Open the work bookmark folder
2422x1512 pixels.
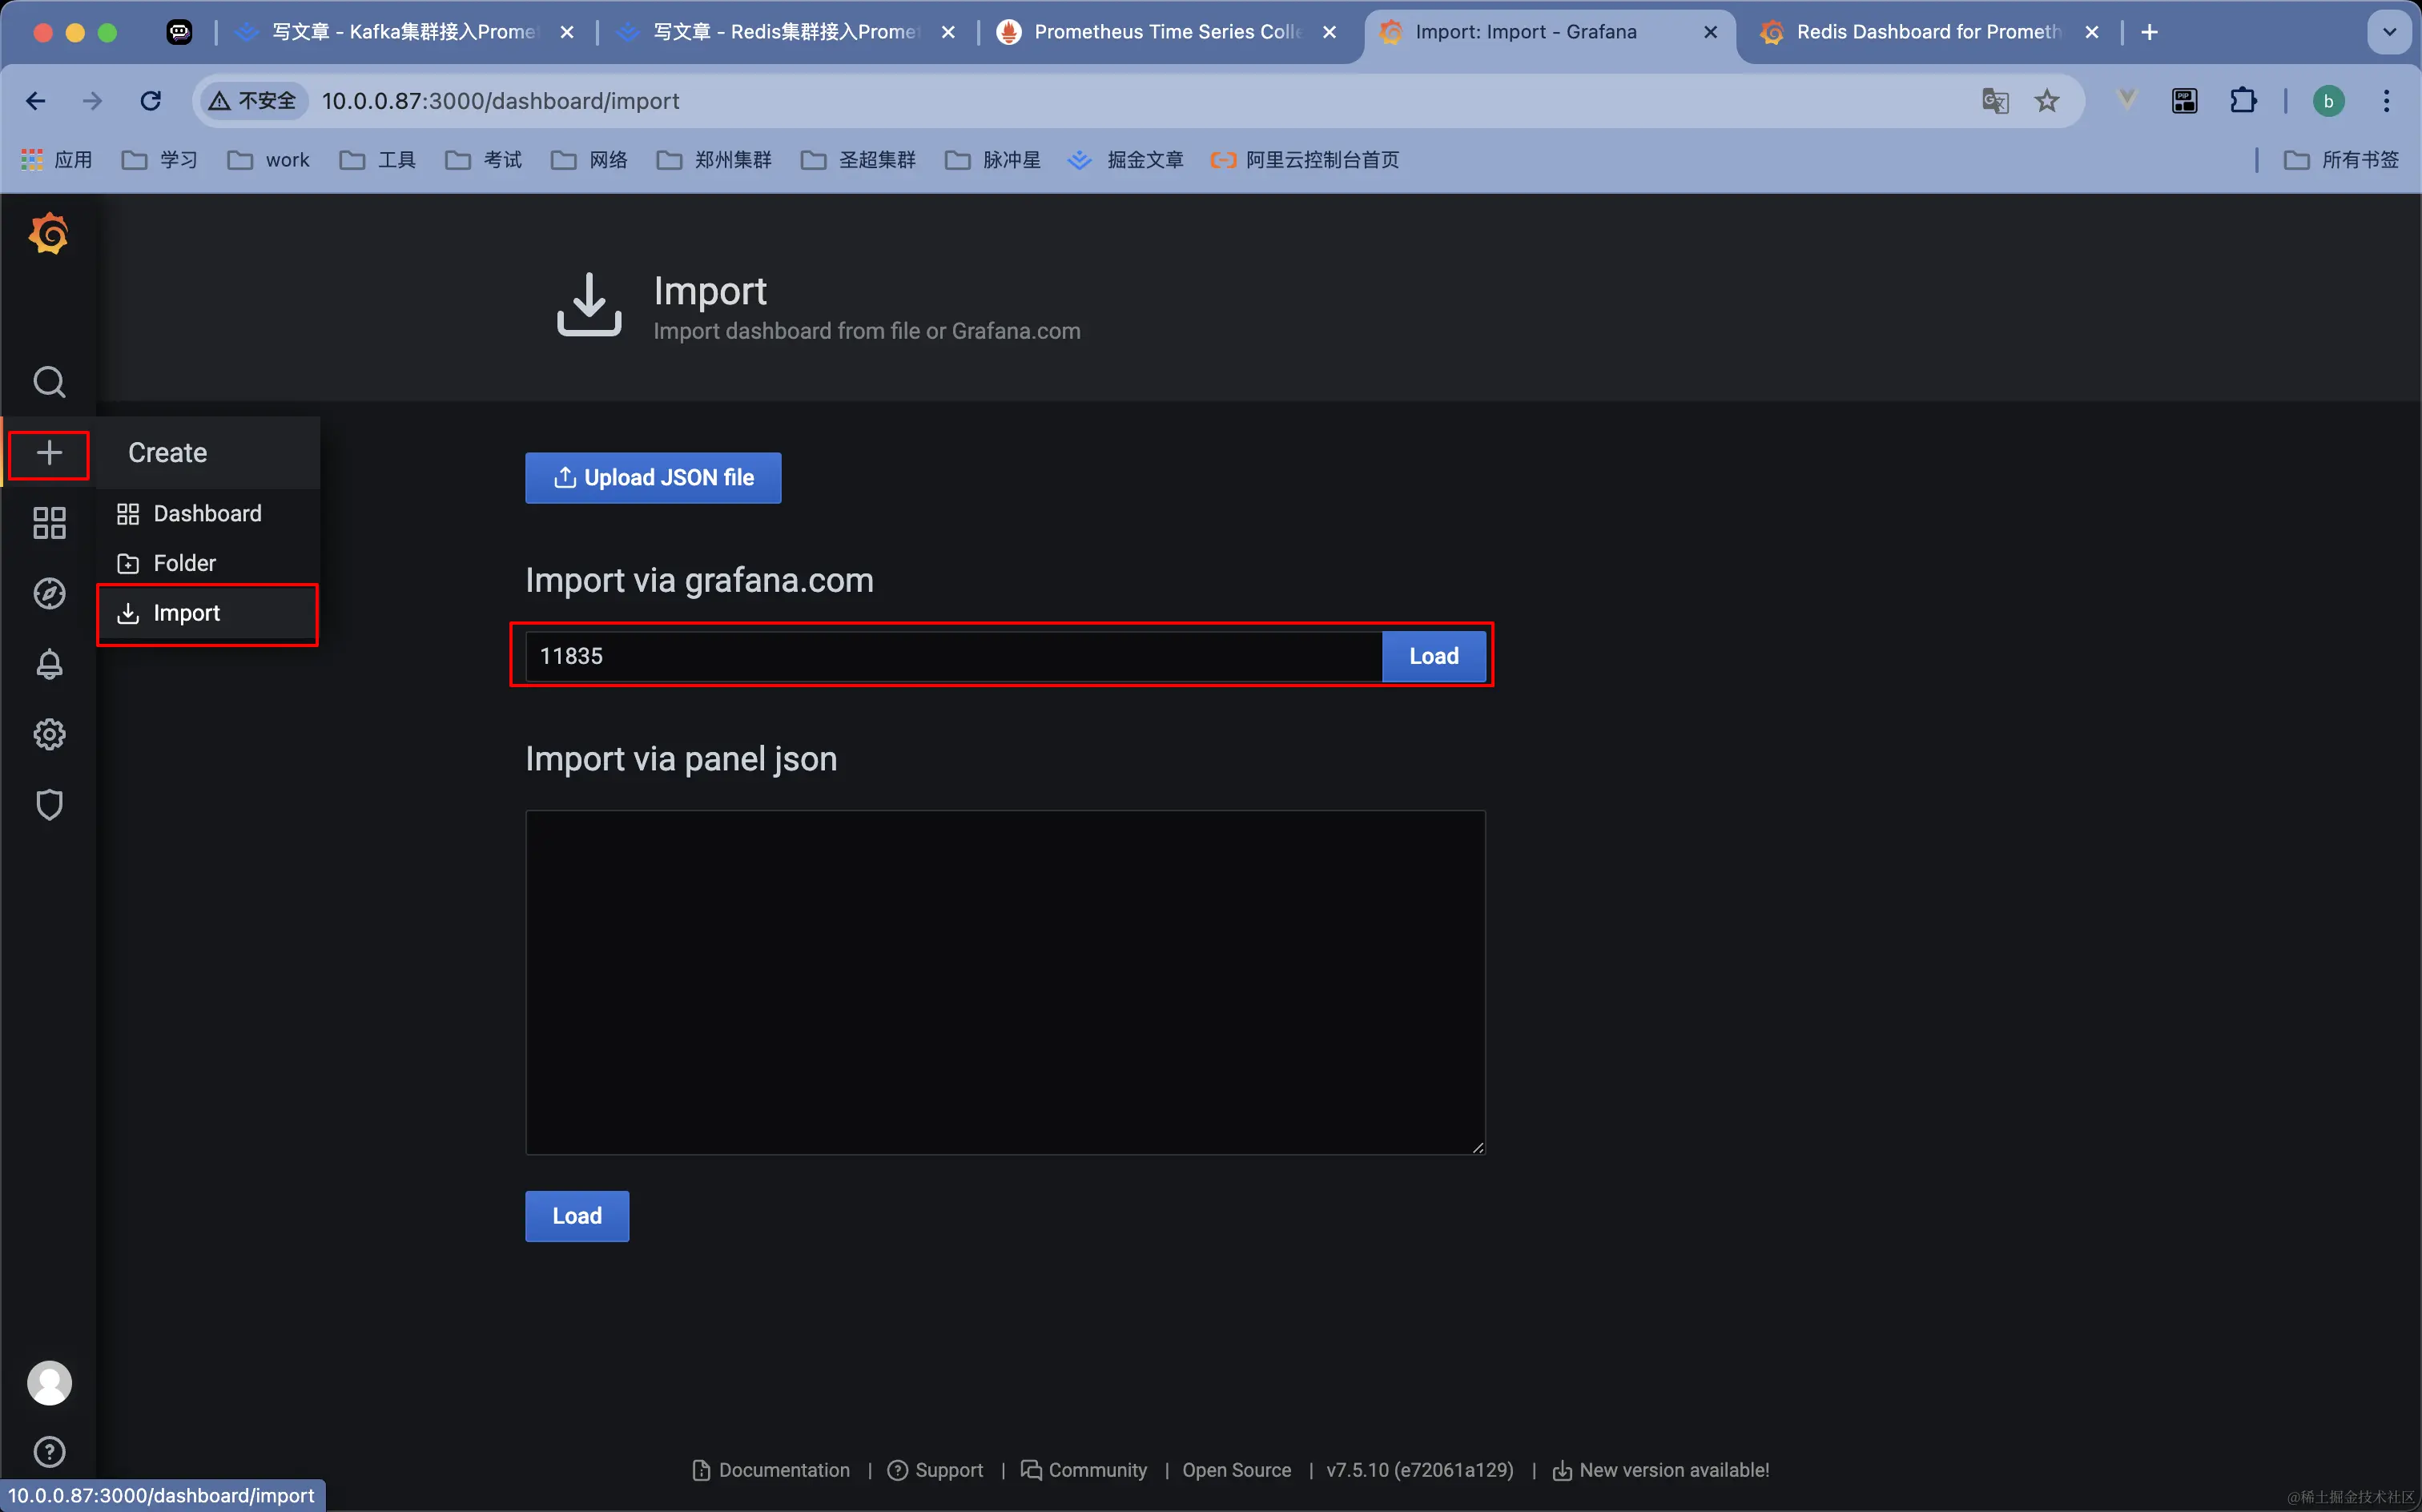tap(269, 160)
